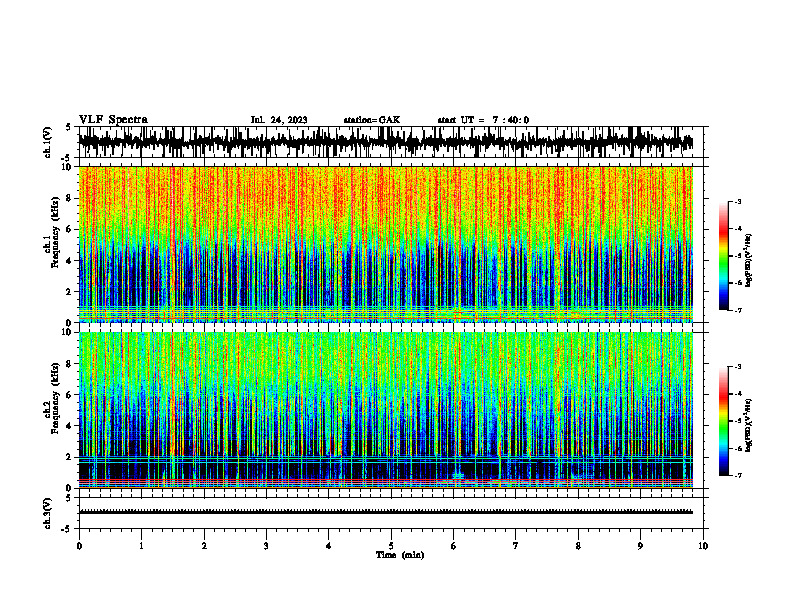Click time axis tick label "7"
Image resolution: width=792 pixels, height=612 pixels.
tap(516, 546)
